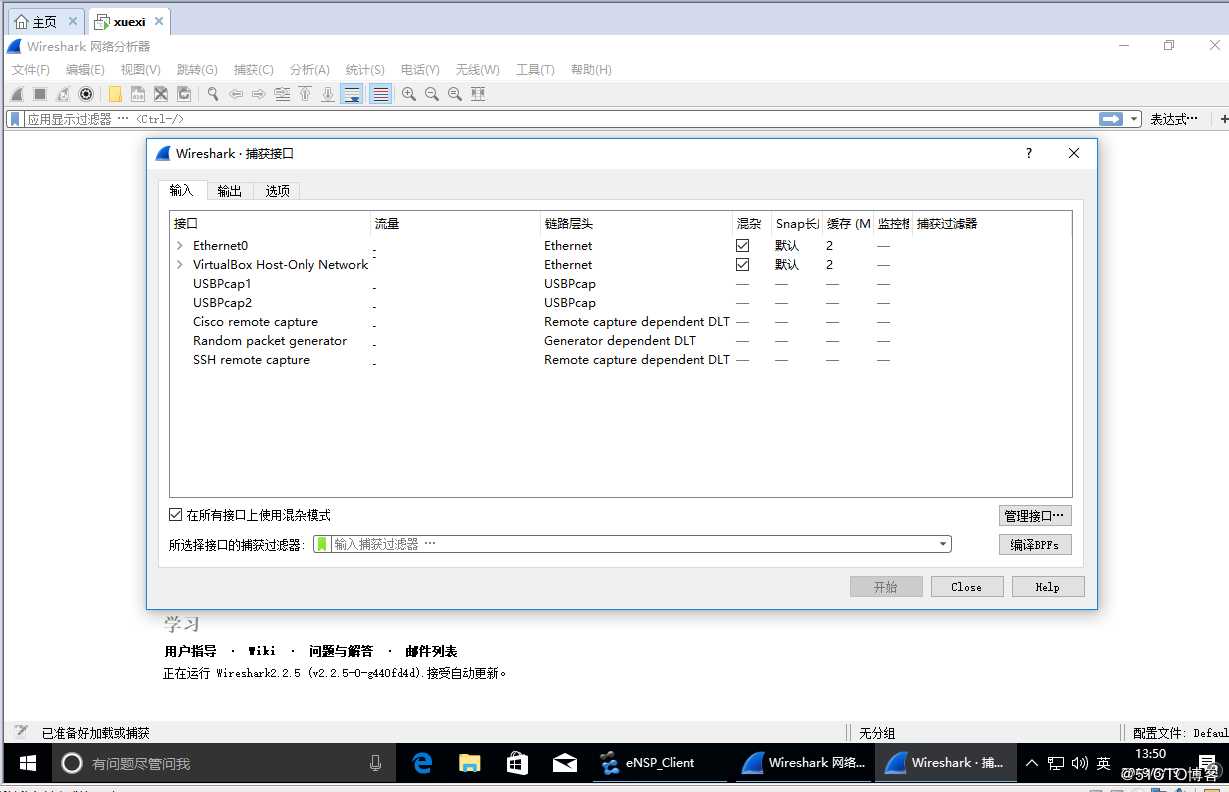Select SSH remote capture interface
1229x792 pixels.
pyautogui.click(x=620, y=360)
